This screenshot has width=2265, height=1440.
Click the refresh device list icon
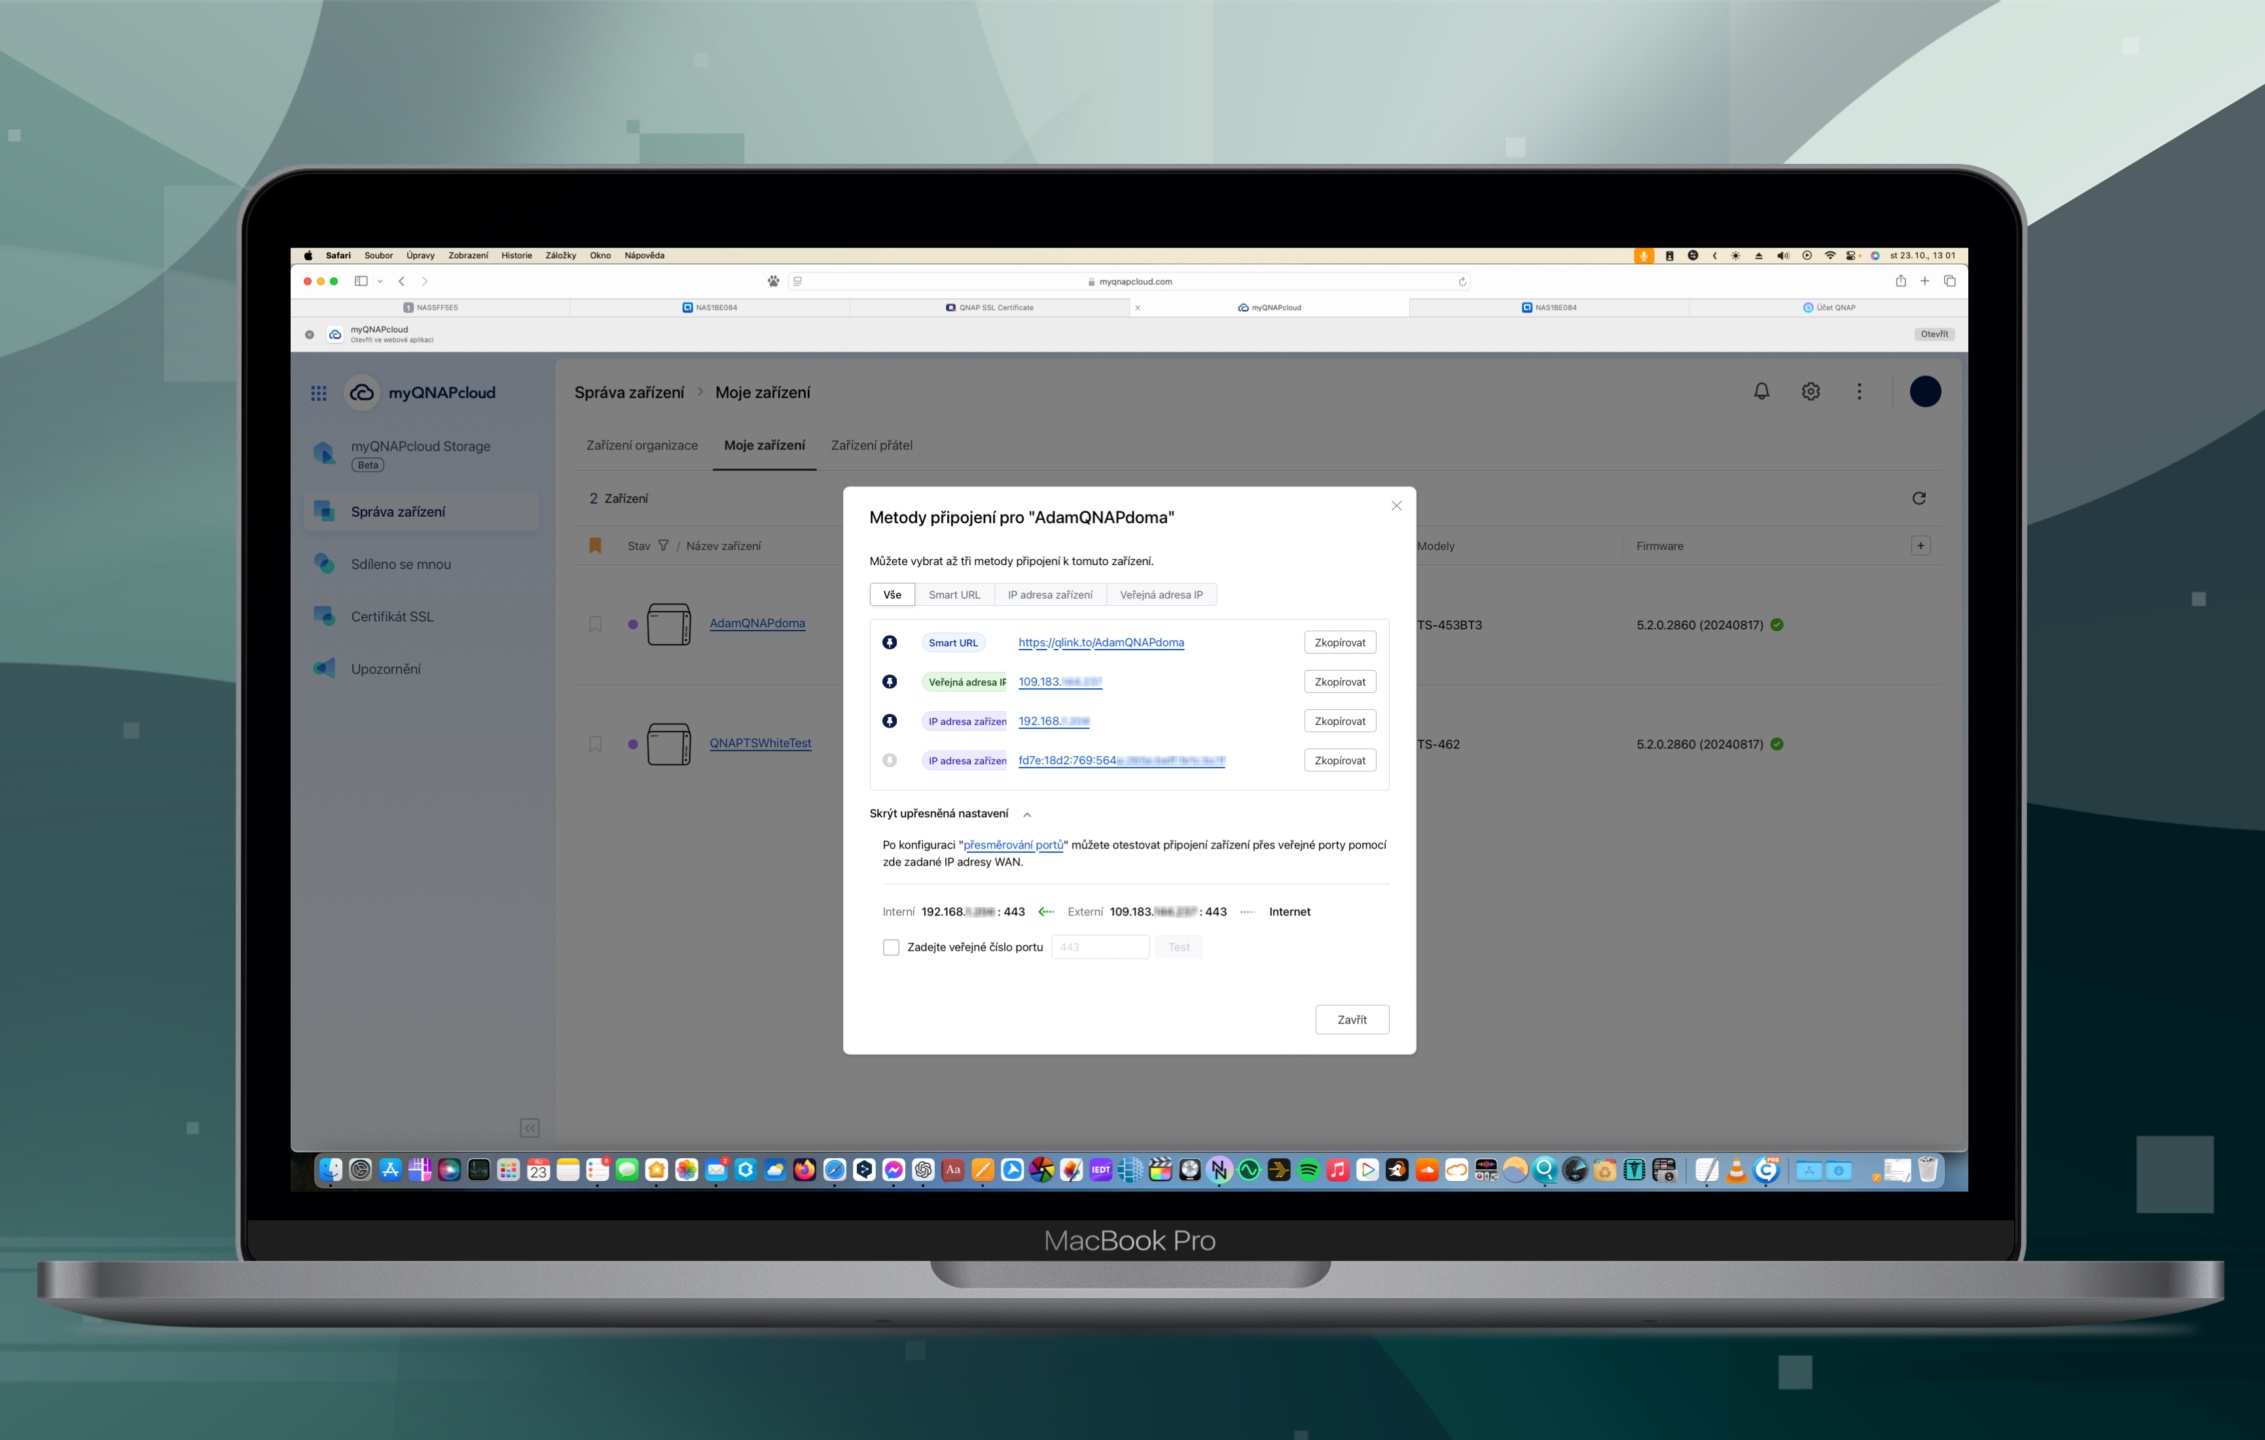coord(1918,498)
